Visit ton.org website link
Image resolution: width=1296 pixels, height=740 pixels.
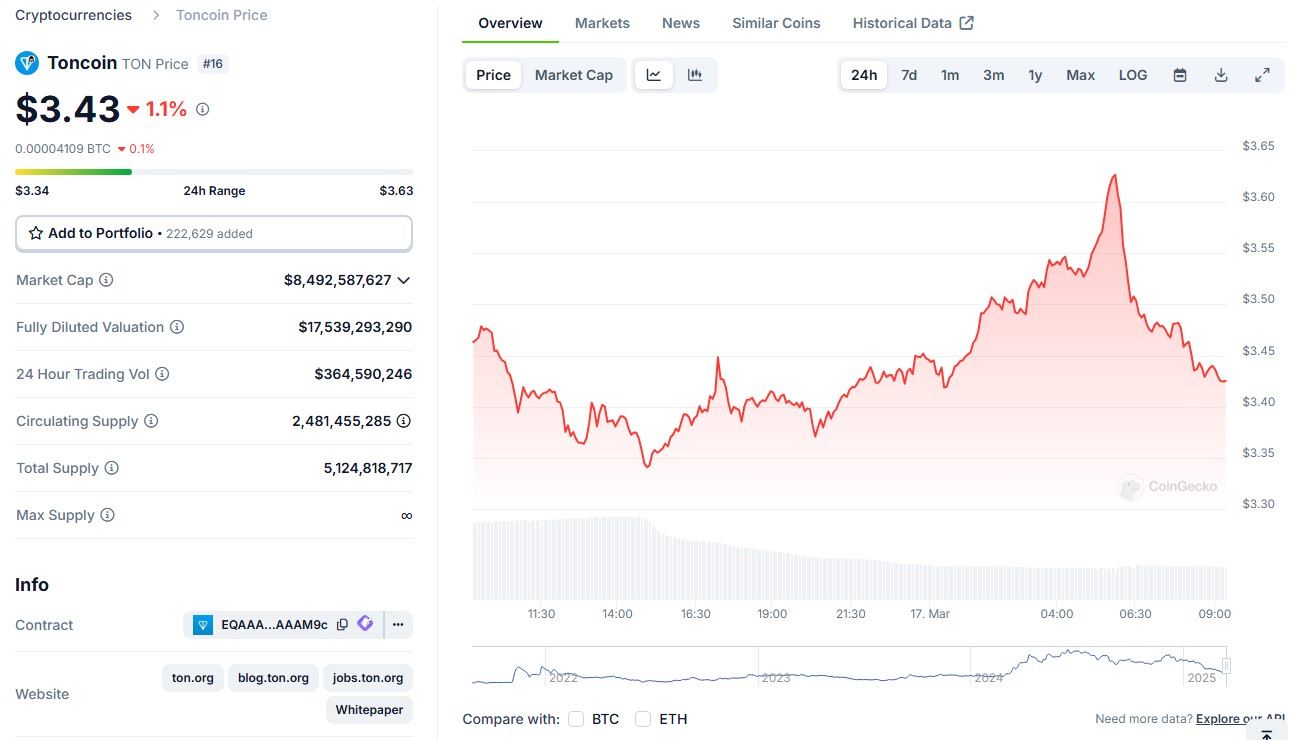[x=193, y=678]
